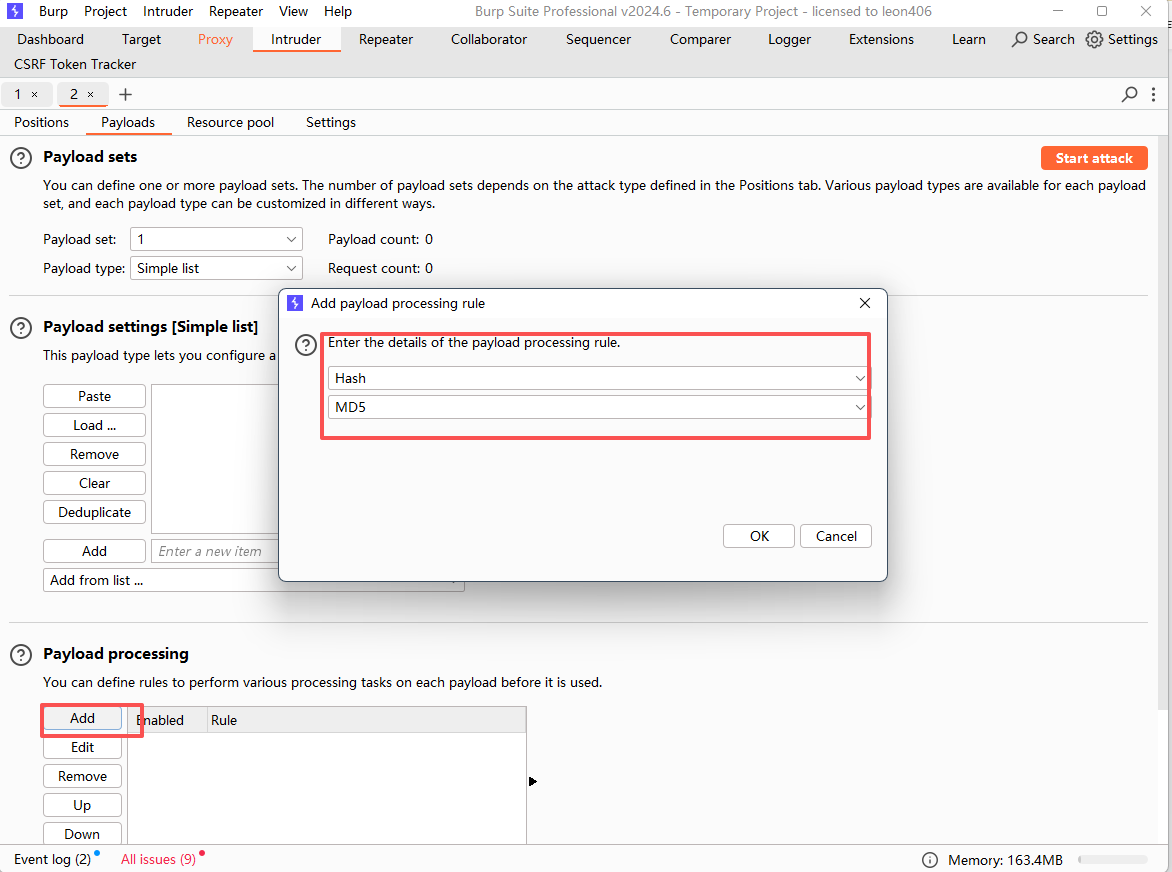Screen dimensions: 1172x872
Task: Close Intruder tab 1
Action: pos(34,95)
